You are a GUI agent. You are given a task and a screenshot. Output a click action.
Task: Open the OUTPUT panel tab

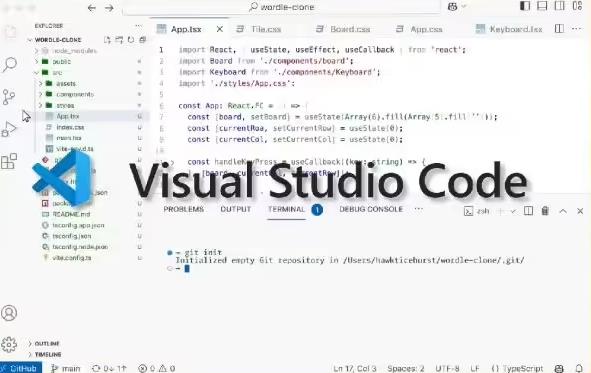[x=236, y=209]
